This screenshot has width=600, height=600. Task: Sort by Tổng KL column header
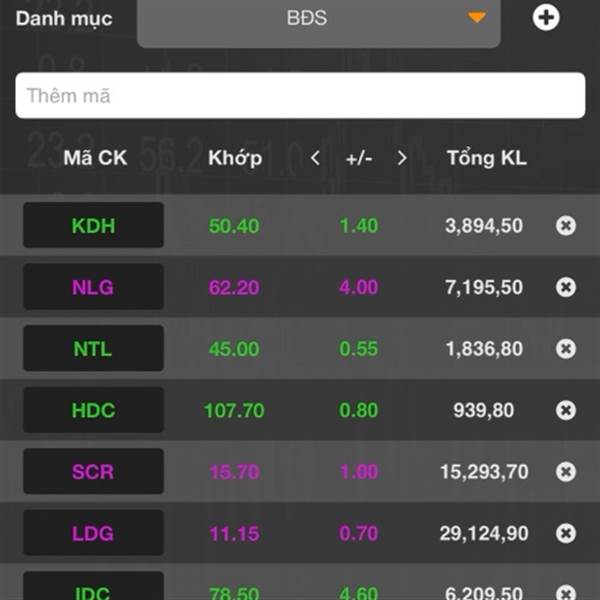[487, 158]
